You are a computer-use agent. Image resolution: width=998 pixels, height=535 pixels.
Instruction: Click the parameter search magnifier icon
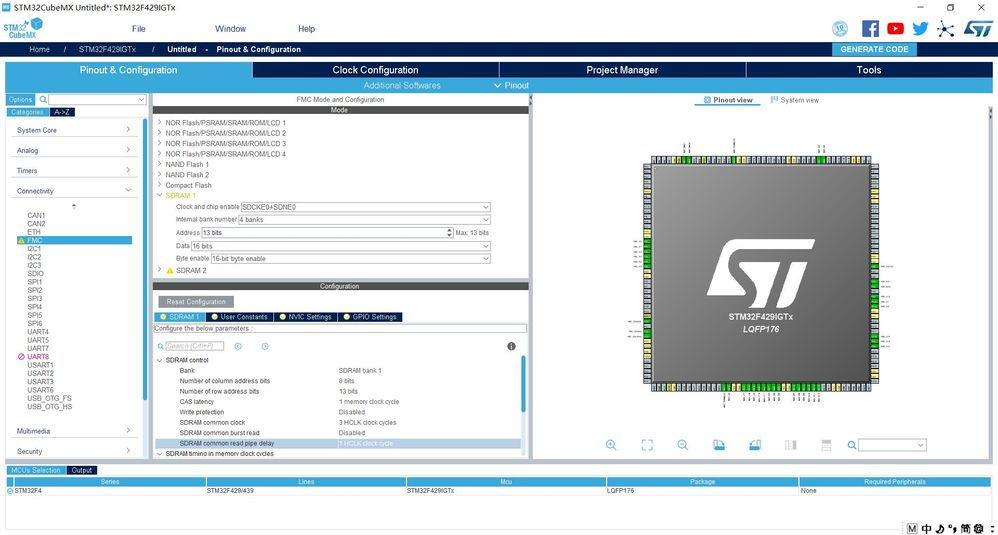click(160, 346)
